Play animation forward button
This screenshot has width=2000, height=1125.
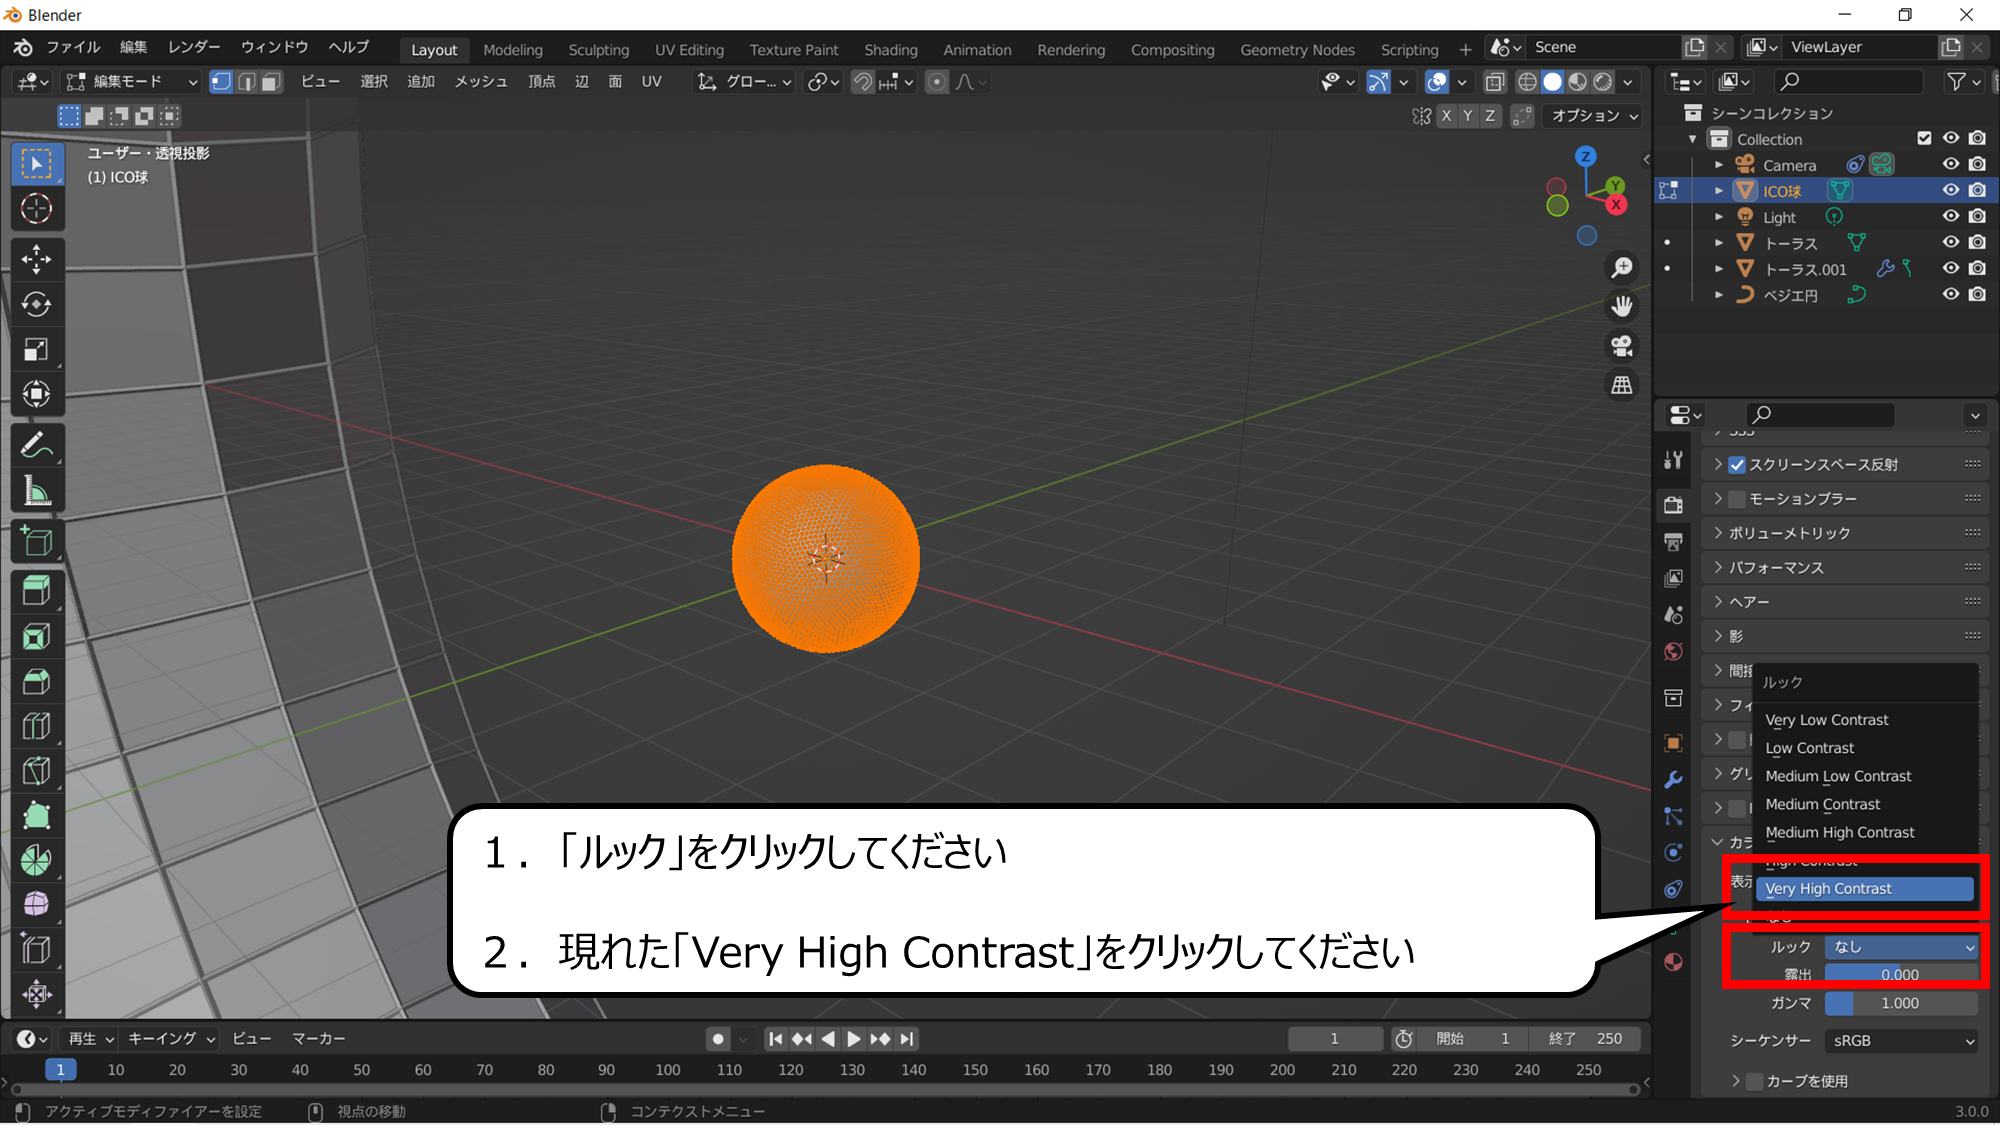click(x=853, y=1039)
